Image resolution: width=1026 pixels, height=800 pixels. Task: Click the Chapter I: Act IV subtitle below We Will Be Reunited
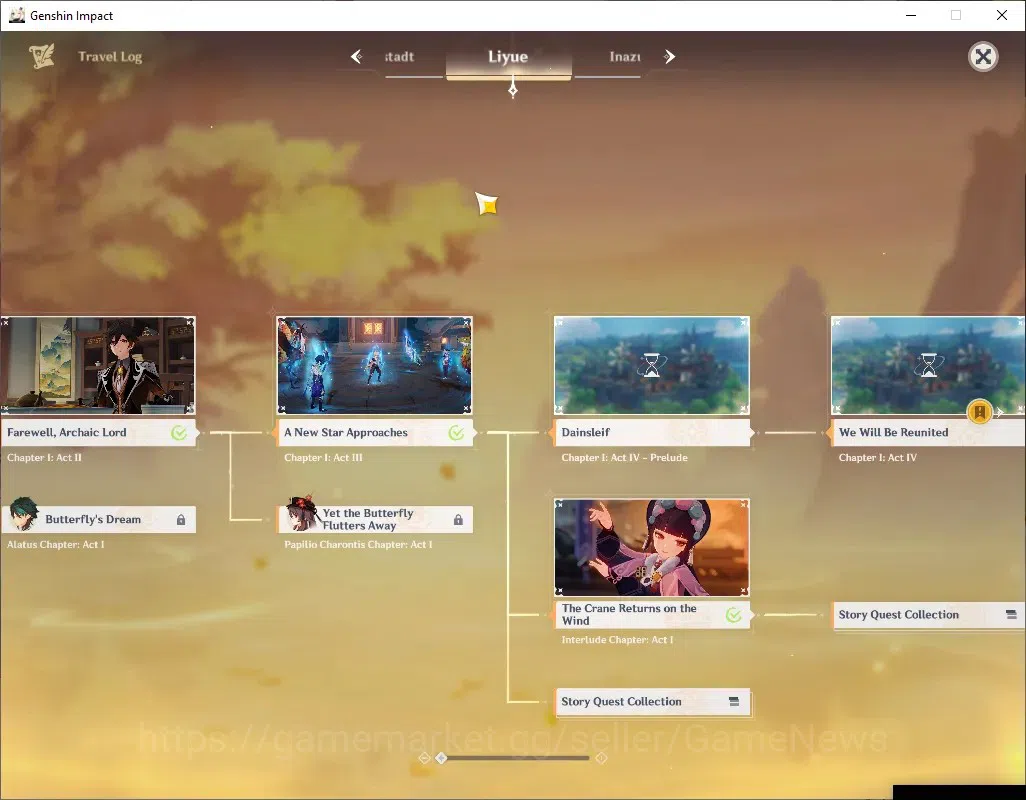click(x=877, y=458)
